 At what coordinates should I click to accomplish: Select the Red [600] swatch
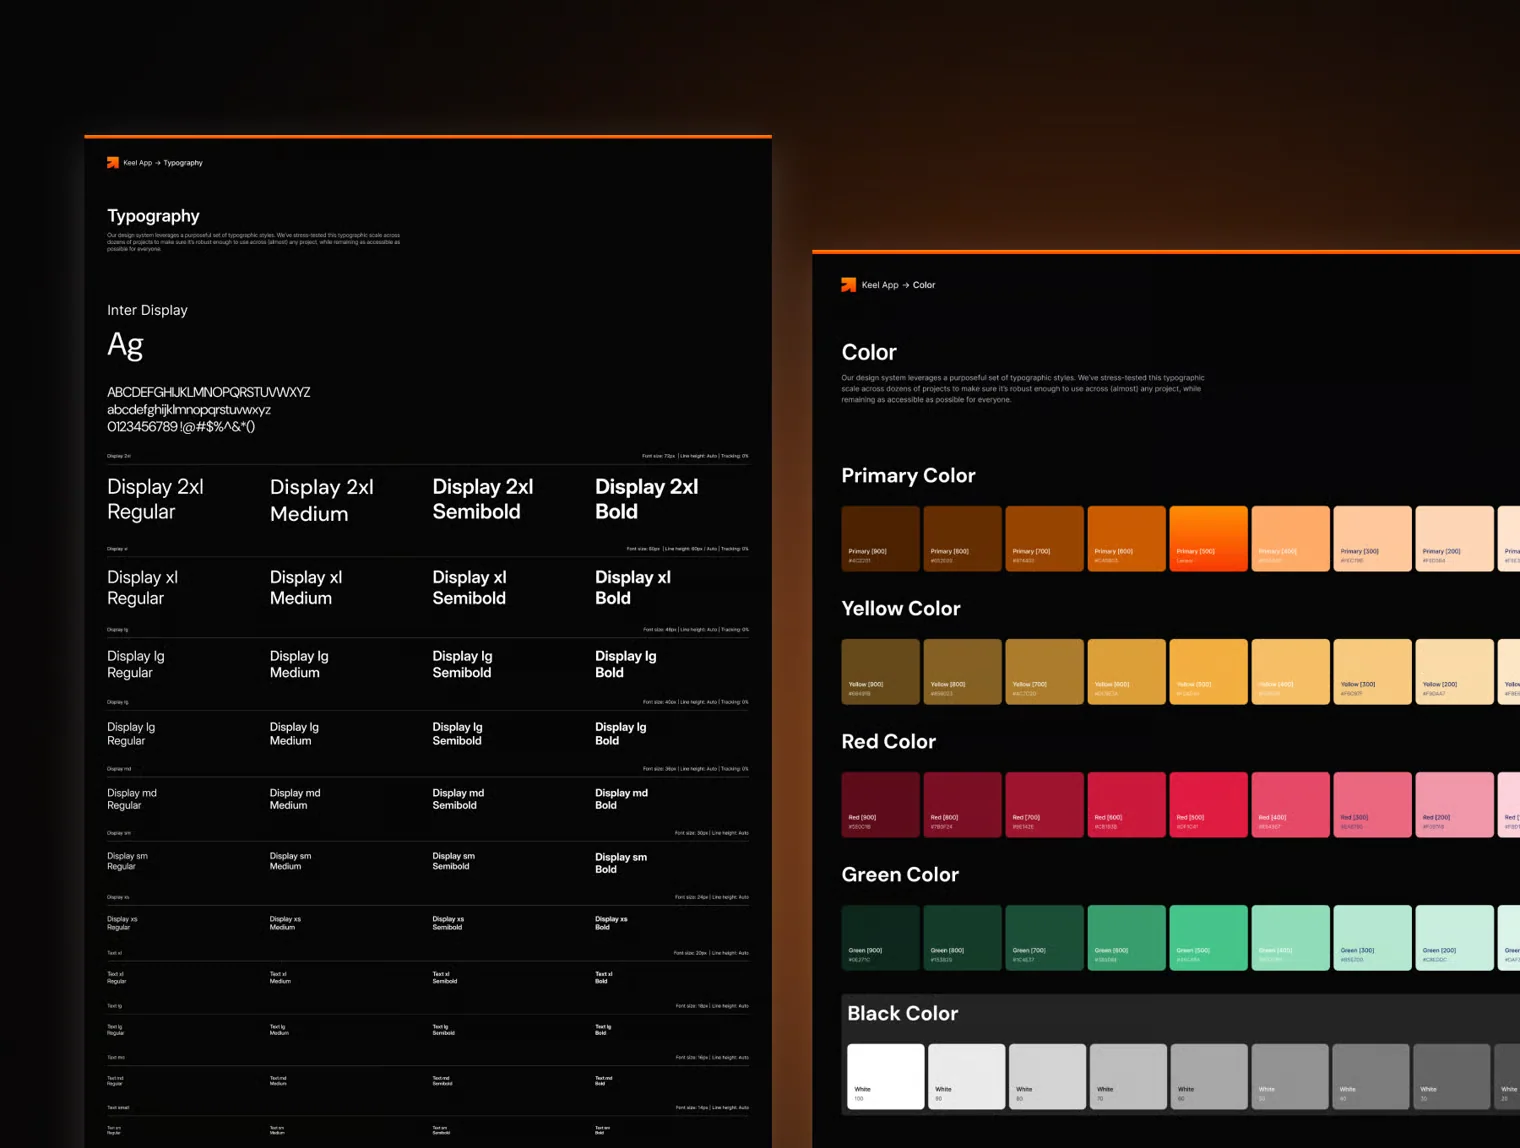point(1126,805)
